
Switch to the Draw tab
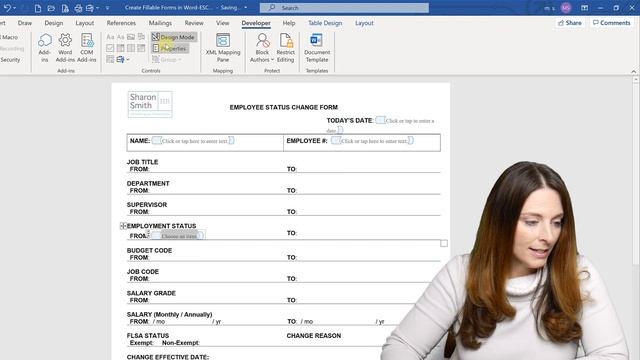[24, 23]
